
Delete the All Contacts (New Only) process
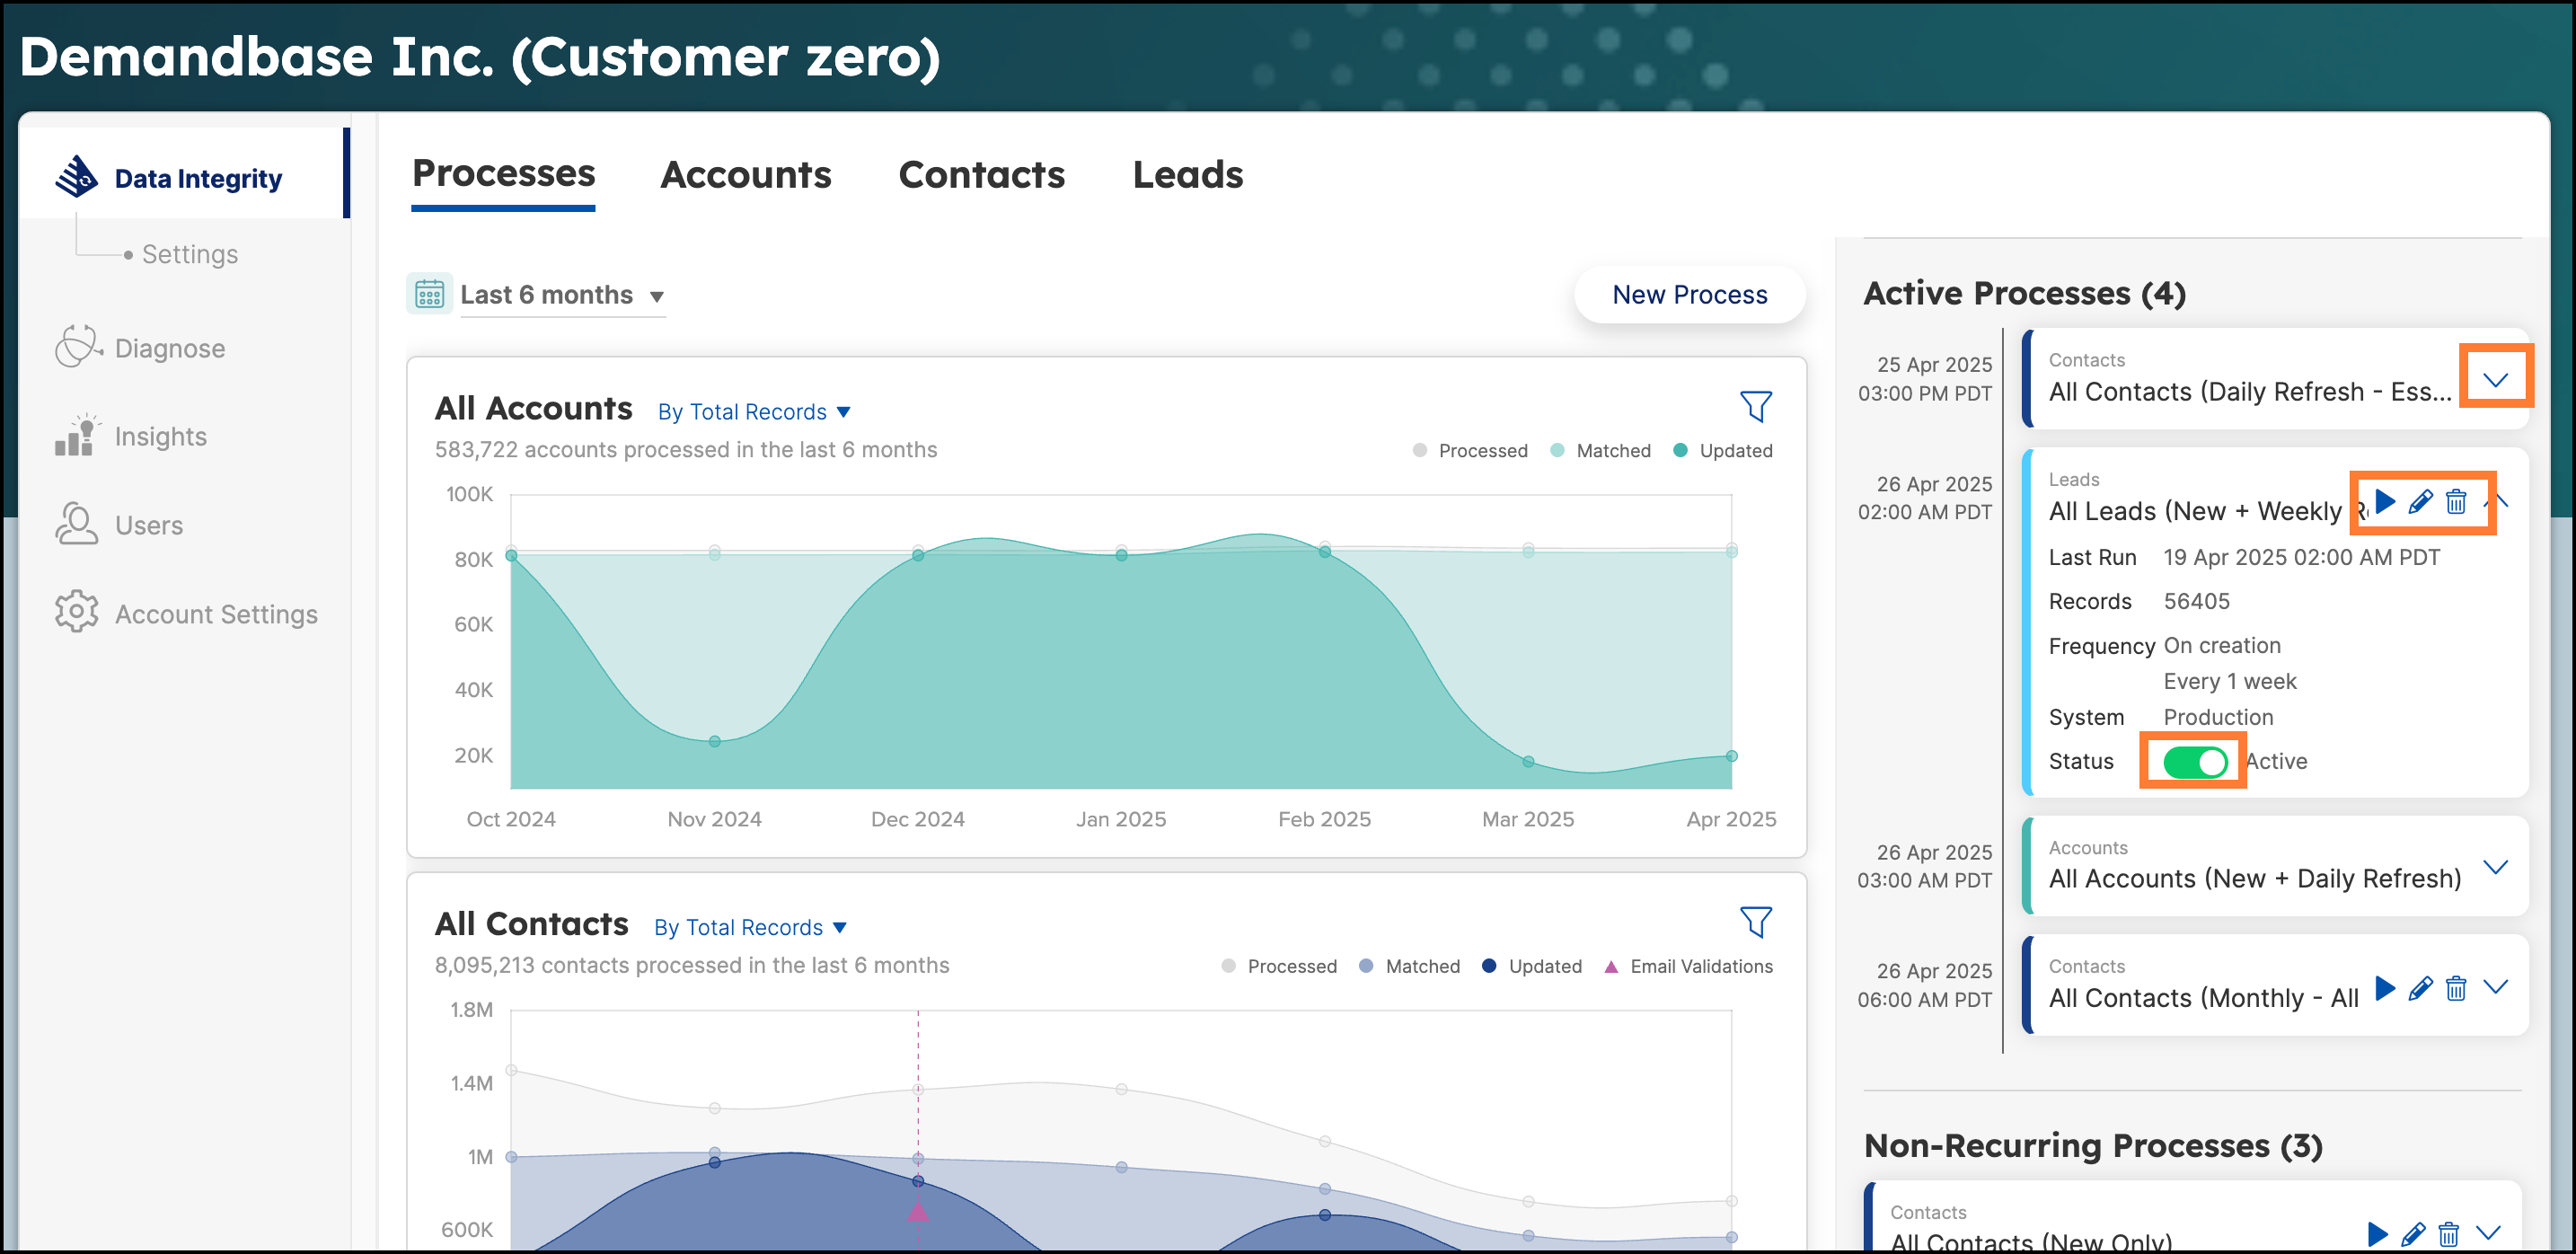(x=2448, y=1234)
